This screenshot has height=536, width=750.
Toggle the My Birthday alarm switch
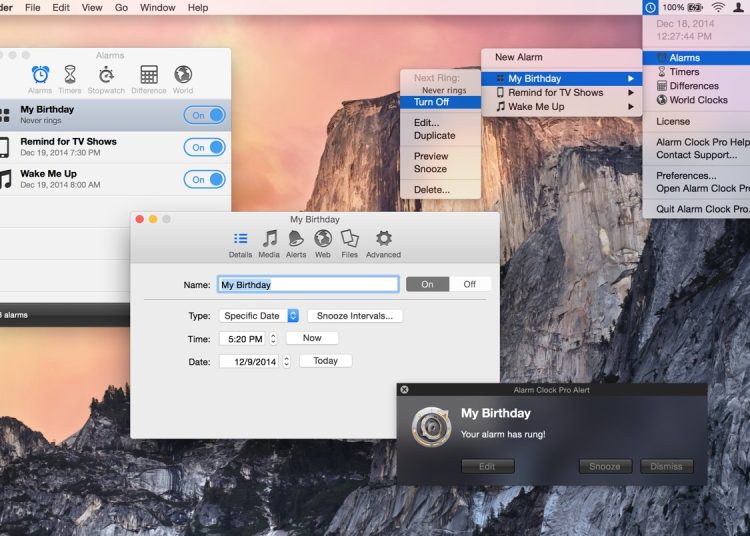(204, 115)
